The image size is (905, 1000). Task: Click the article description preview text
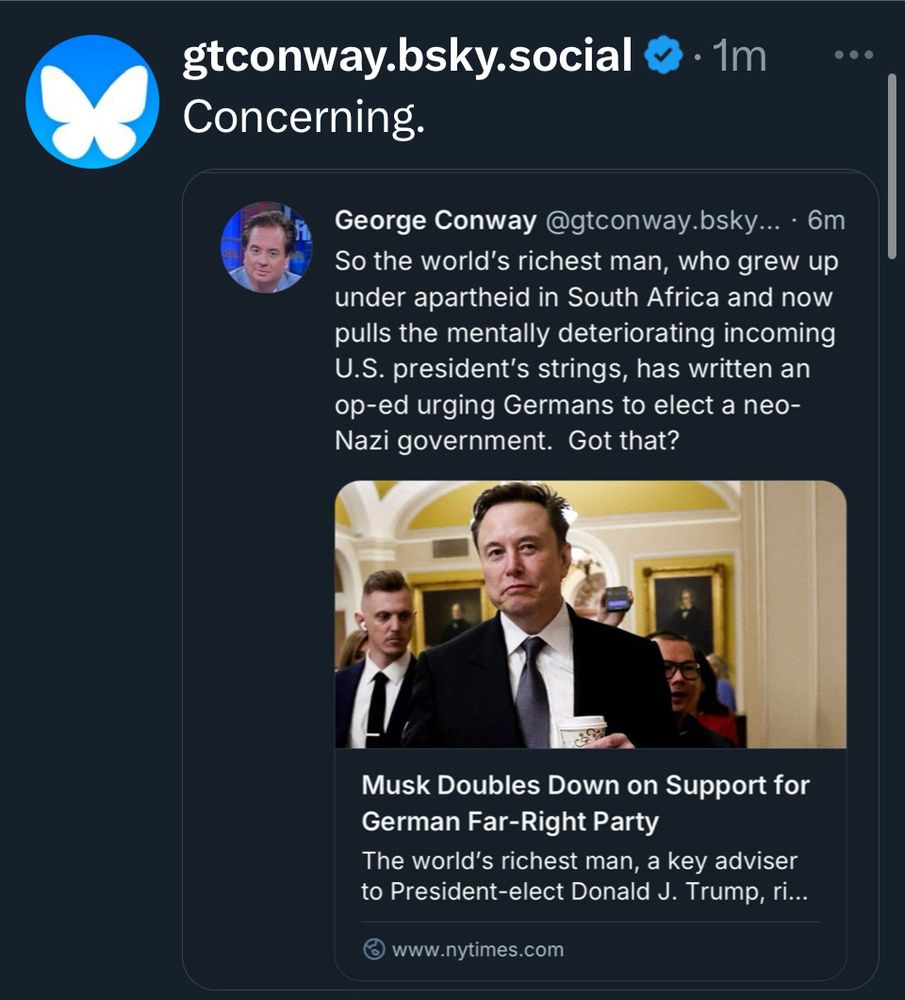[x=579, y=875]
